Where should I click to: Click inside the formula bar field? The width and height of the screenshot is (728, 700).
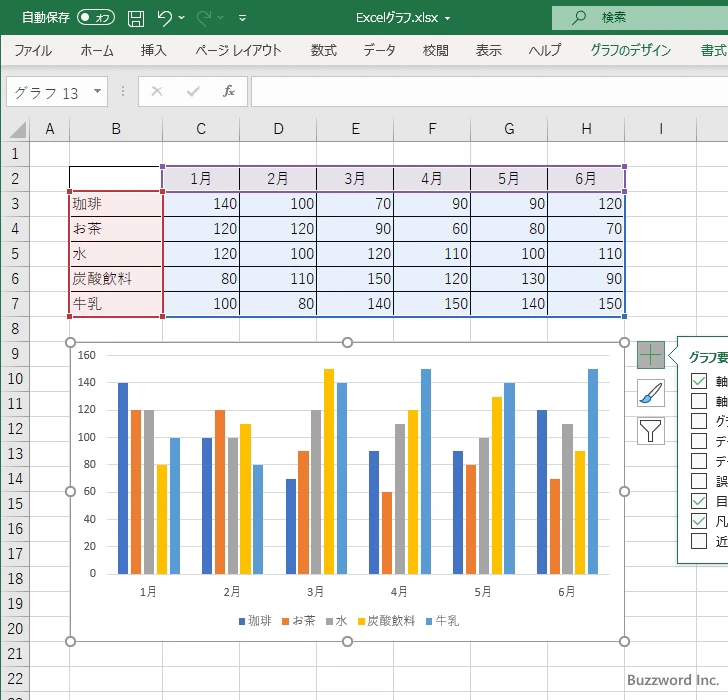point(489,91)
